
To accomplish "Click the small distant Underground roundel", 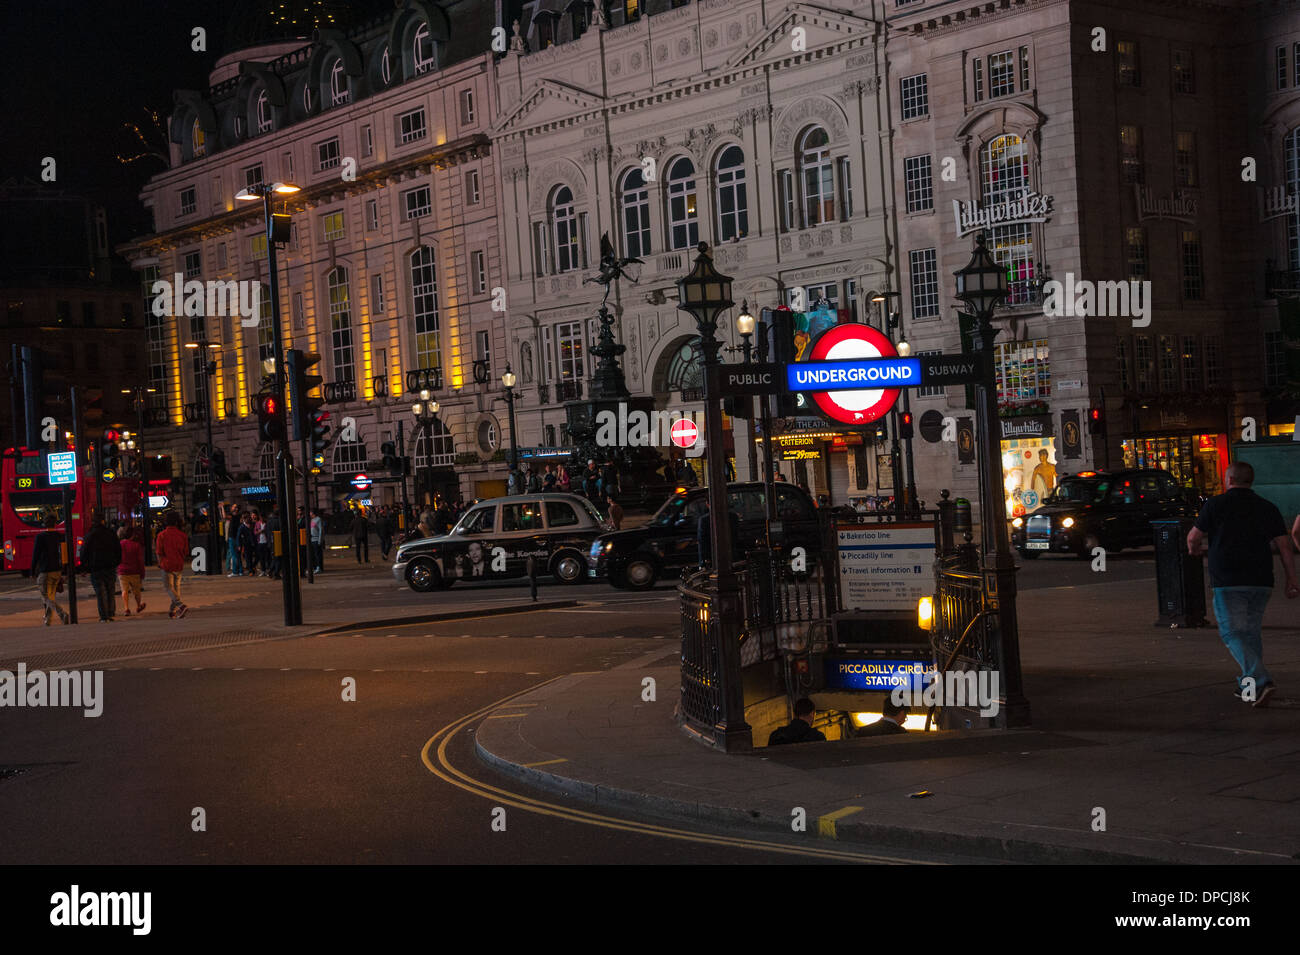I will 360,481.
